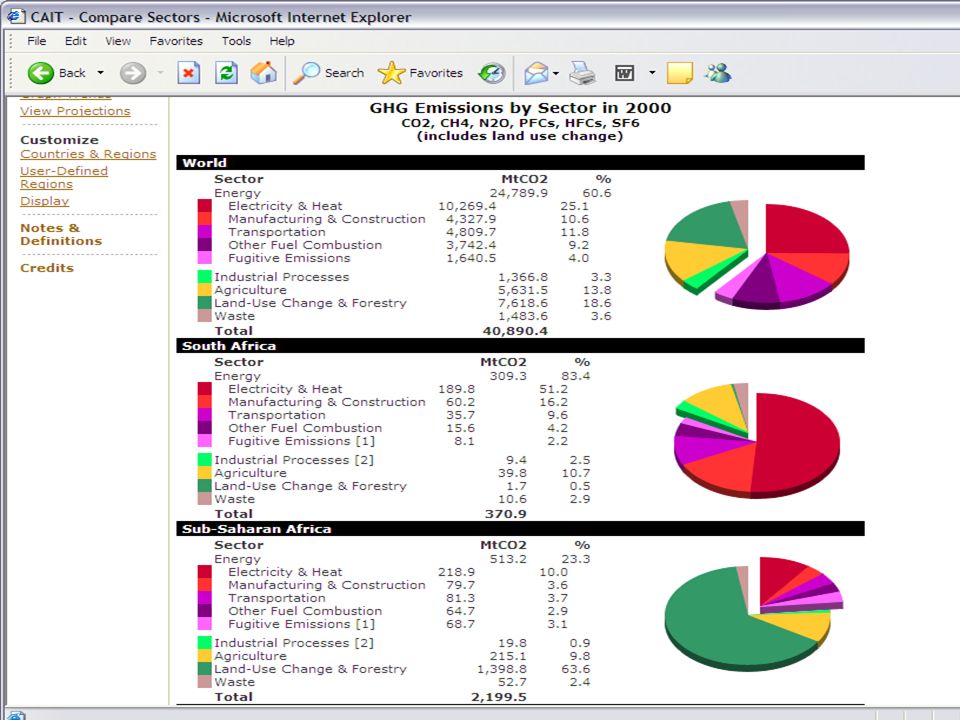Edit the page with the Word icon
This screenshot has height=720, width=960.
pos(624,73)
